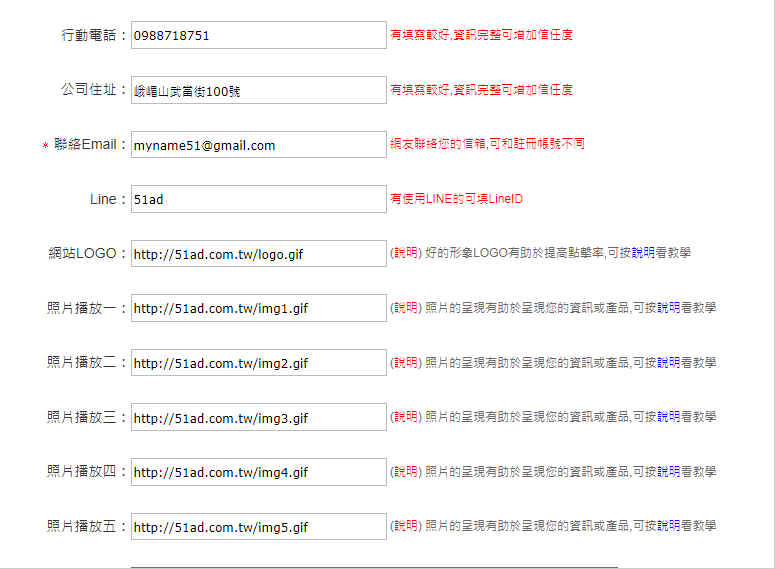Click blue 說明 tutorial link in 照片播放五 row
This screenshot has width=775, height=569.
click(669, 525)
